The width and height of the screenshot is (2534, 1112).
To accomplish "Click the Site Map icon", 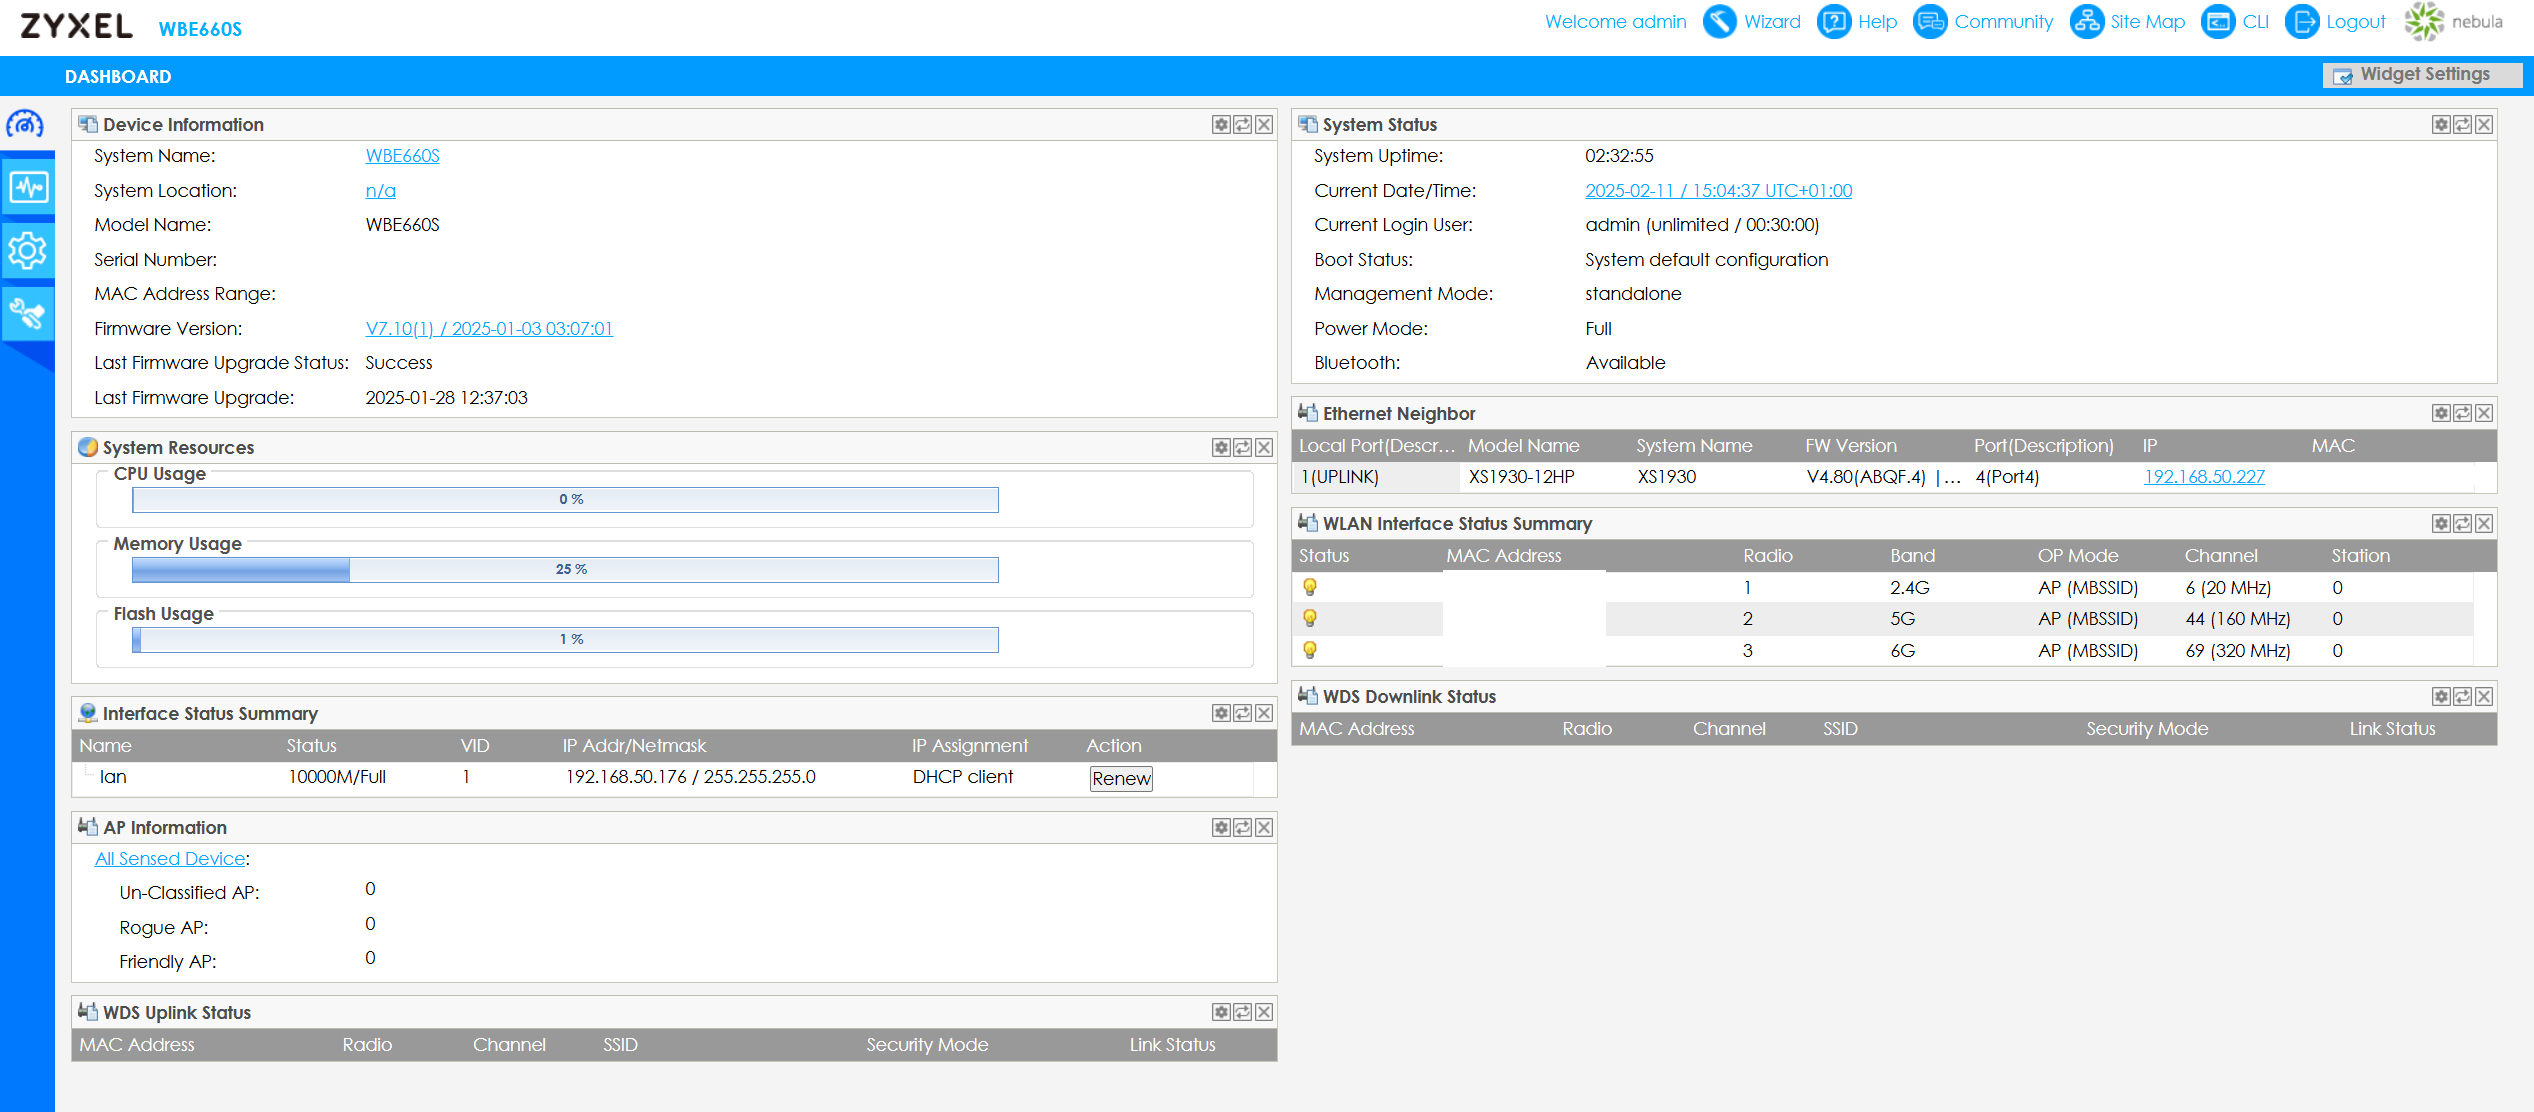I will coord(2086,22).
